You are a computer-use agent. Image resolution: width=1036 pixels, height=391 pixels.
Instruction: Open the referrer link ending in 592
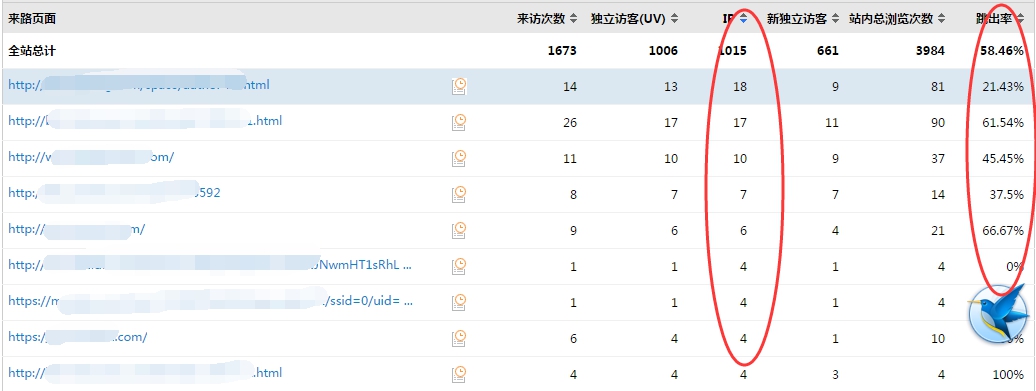click(x=114, y=193)
